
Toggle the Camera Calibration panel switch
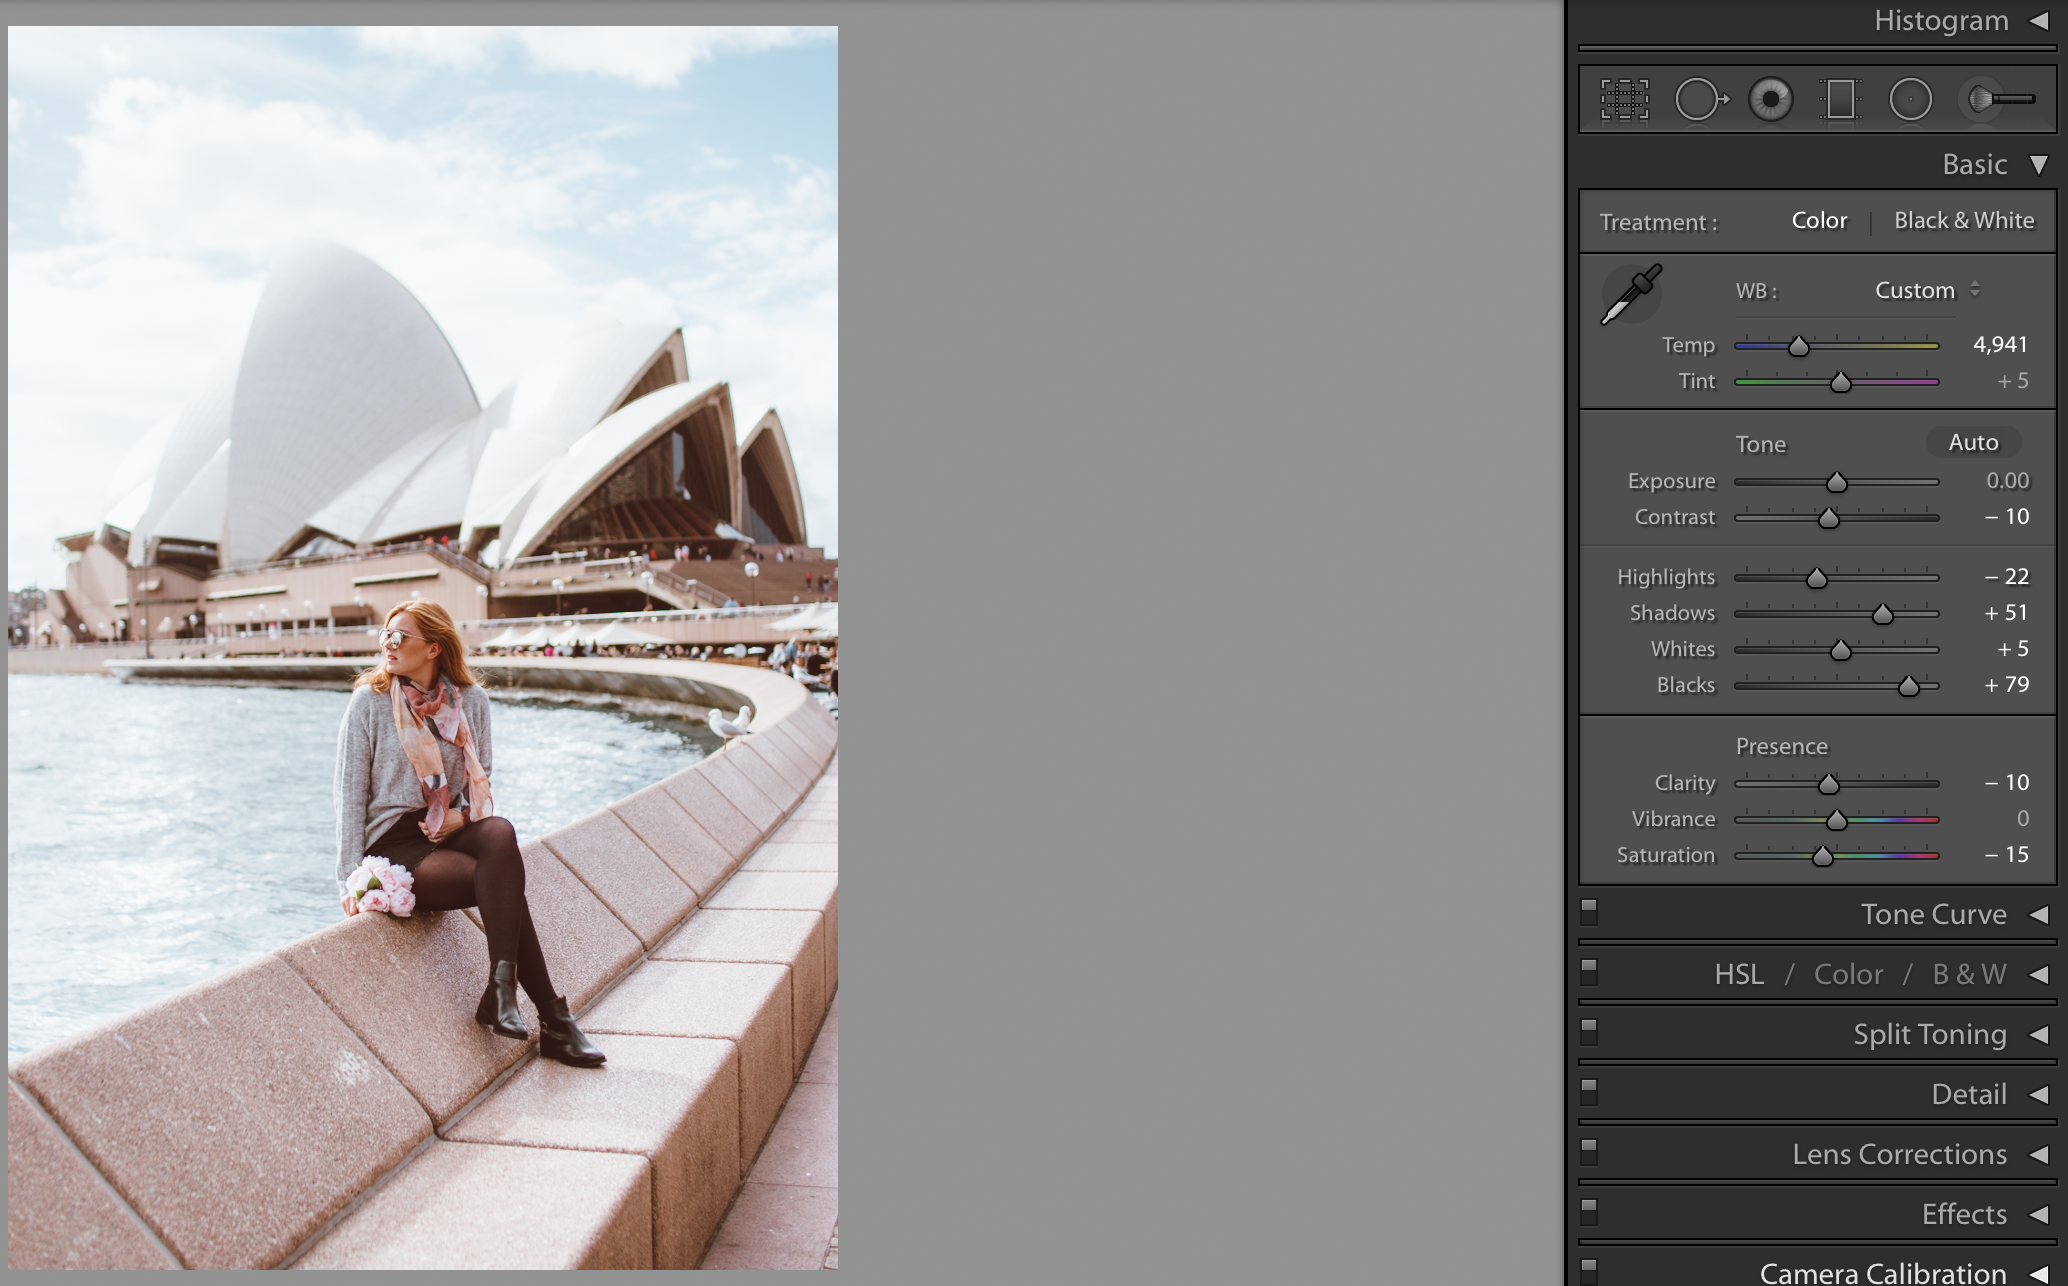point(1589,1271)
